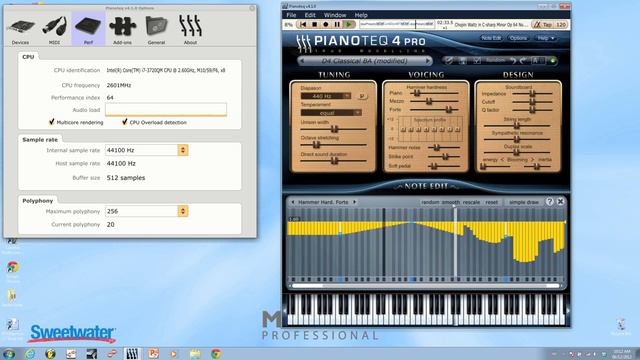Click the next preset arrow in Pianoteq
The height and width of the screenshot is (360, 640).
coord(428,61)
